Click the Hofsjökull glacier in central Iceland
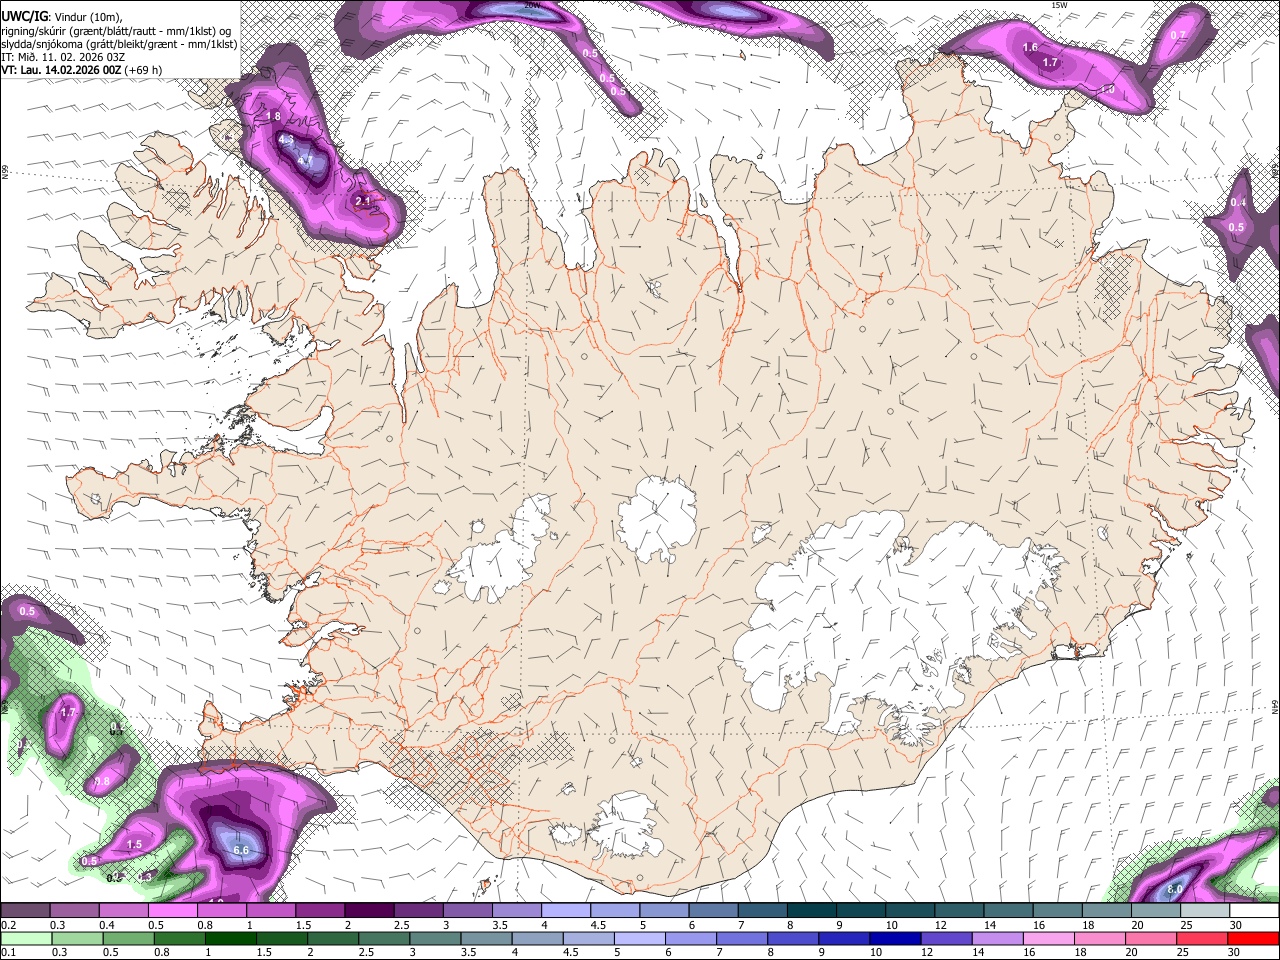1280x960 pixels. [x=657, y=517]
